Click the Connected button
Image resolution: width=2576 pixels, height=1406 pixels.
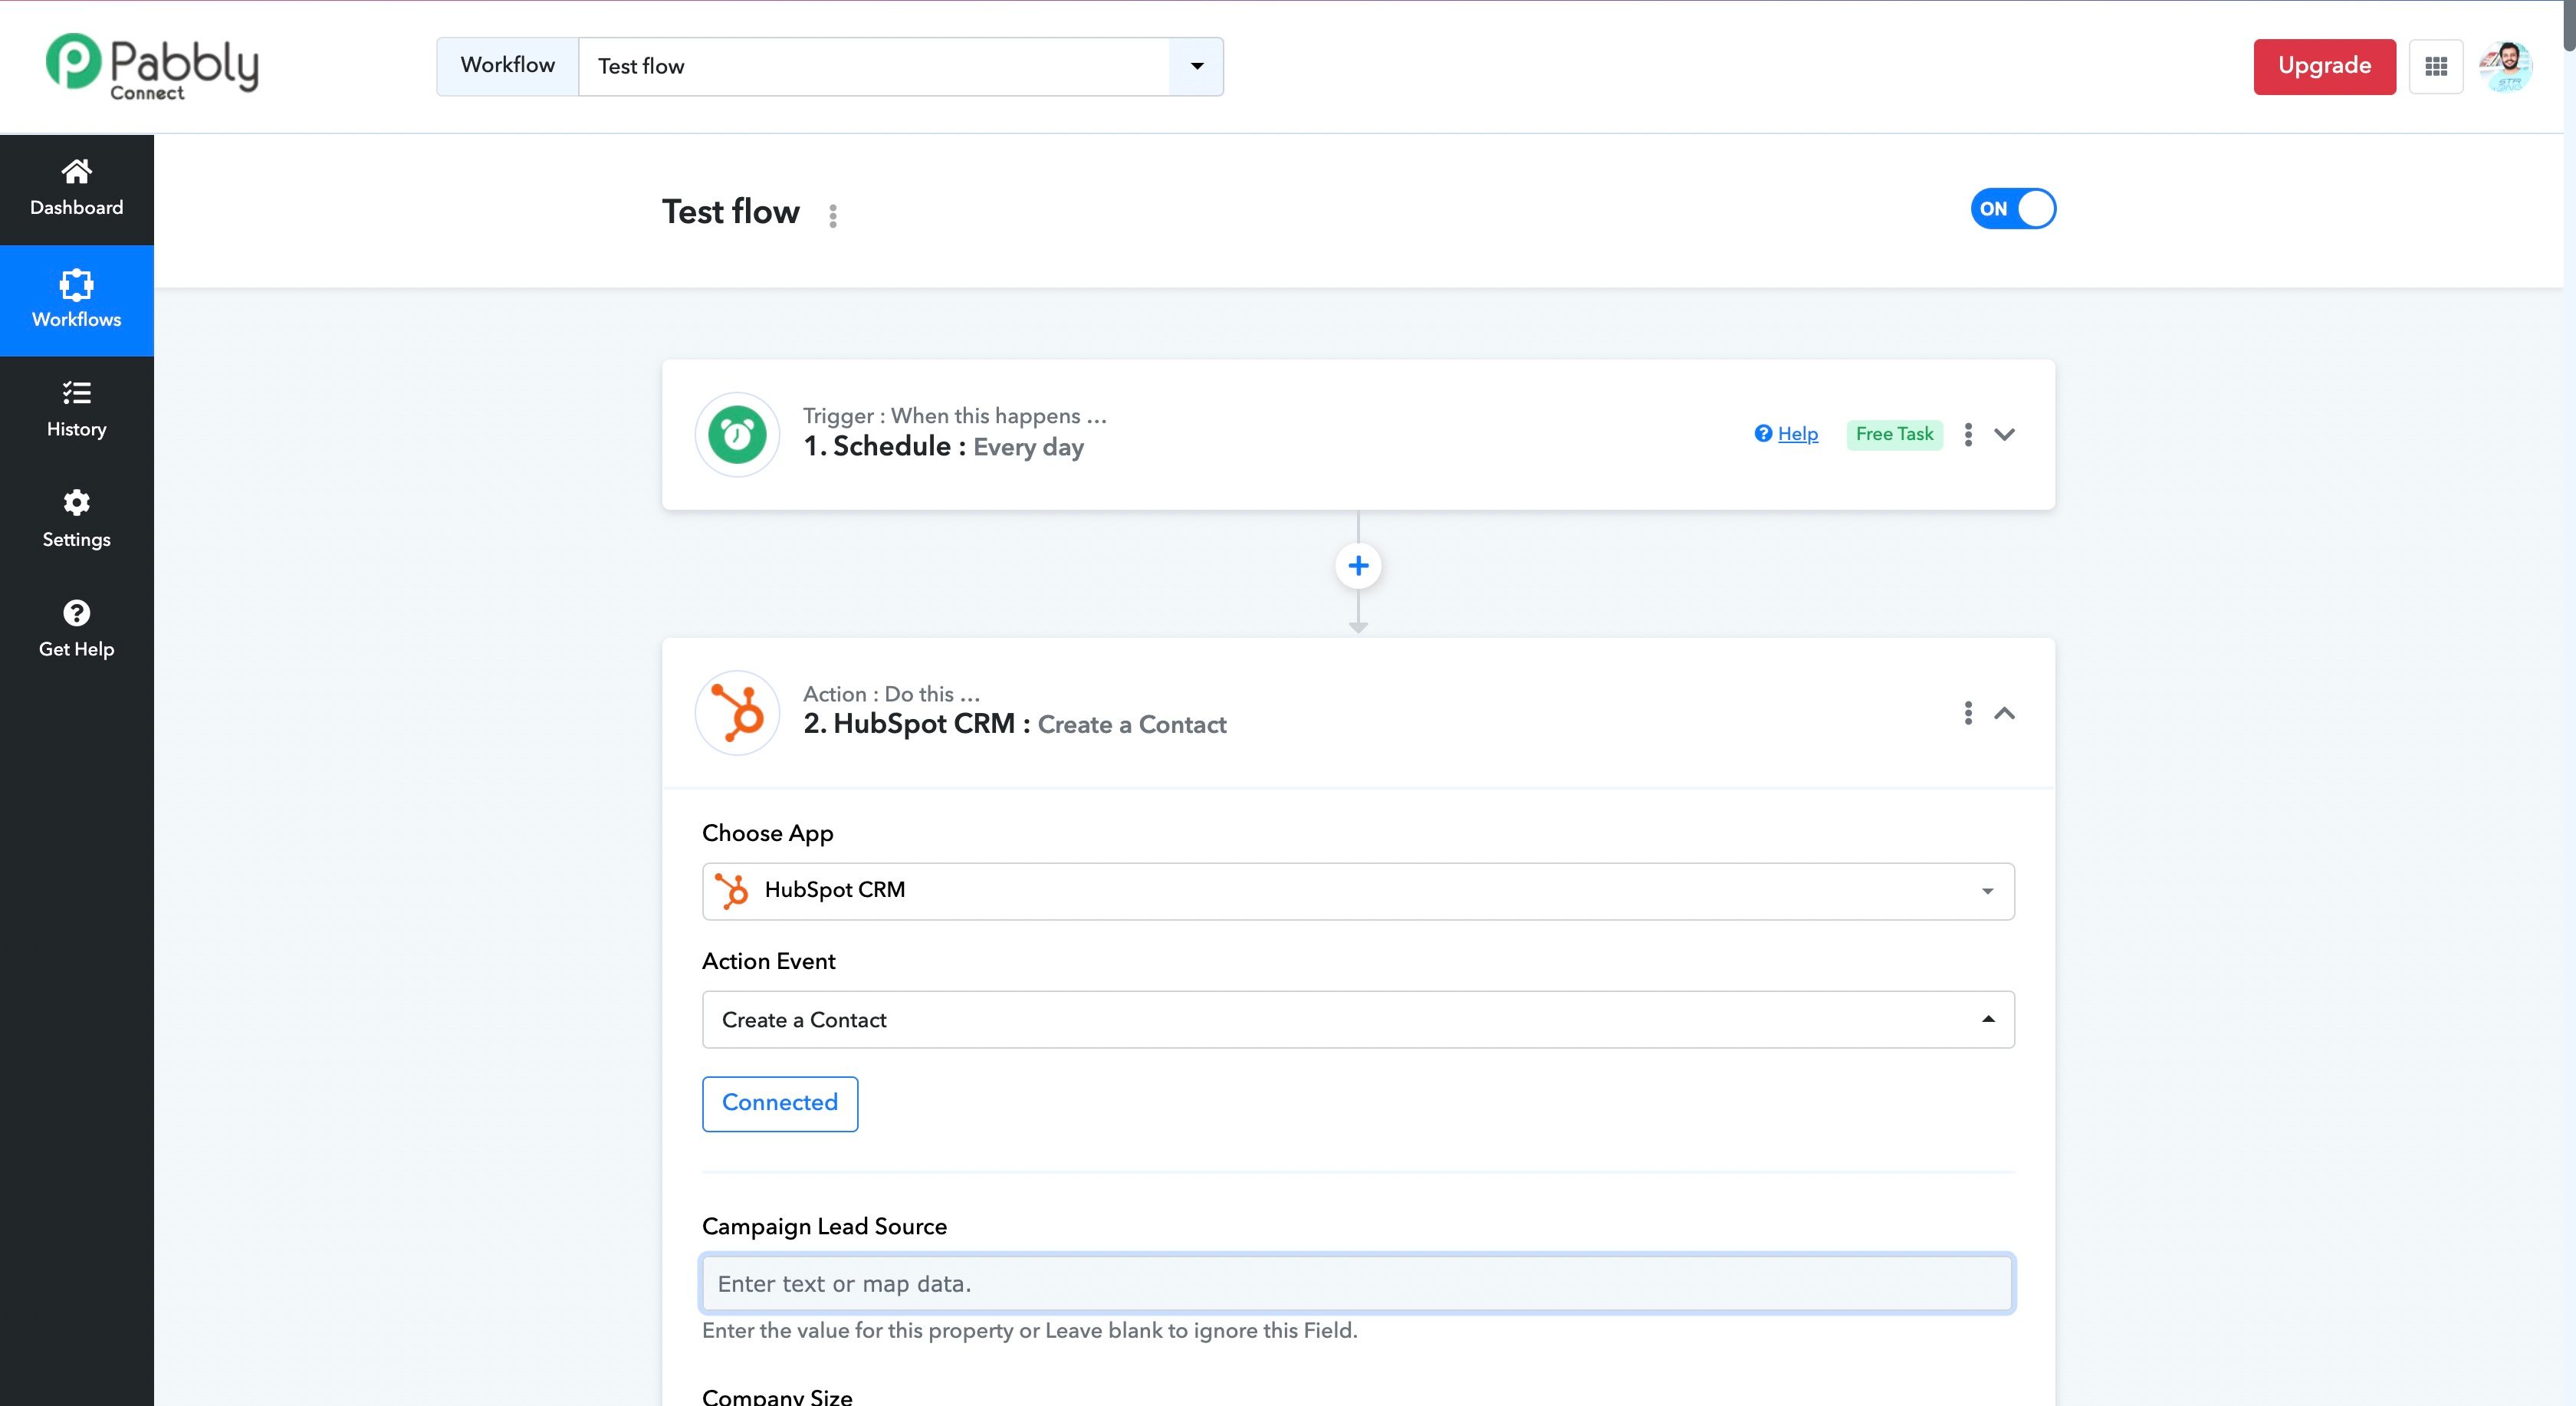pyautogui.click(x=780, y=1103)
